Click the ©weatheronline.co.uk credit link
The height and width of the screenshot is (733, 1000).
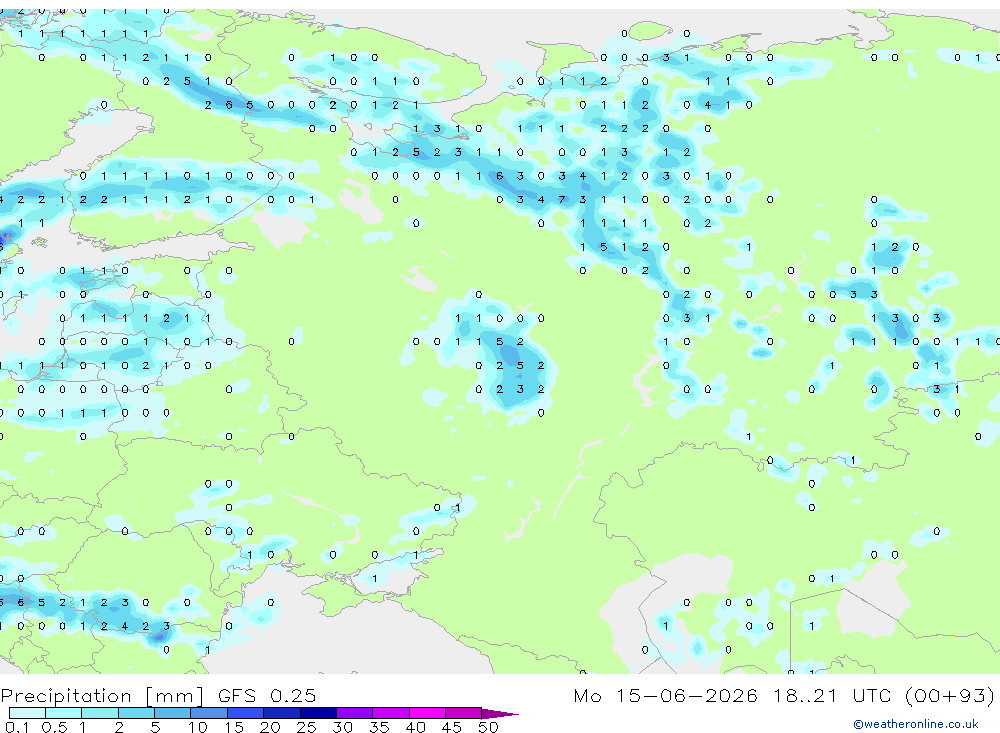point(915,724)
